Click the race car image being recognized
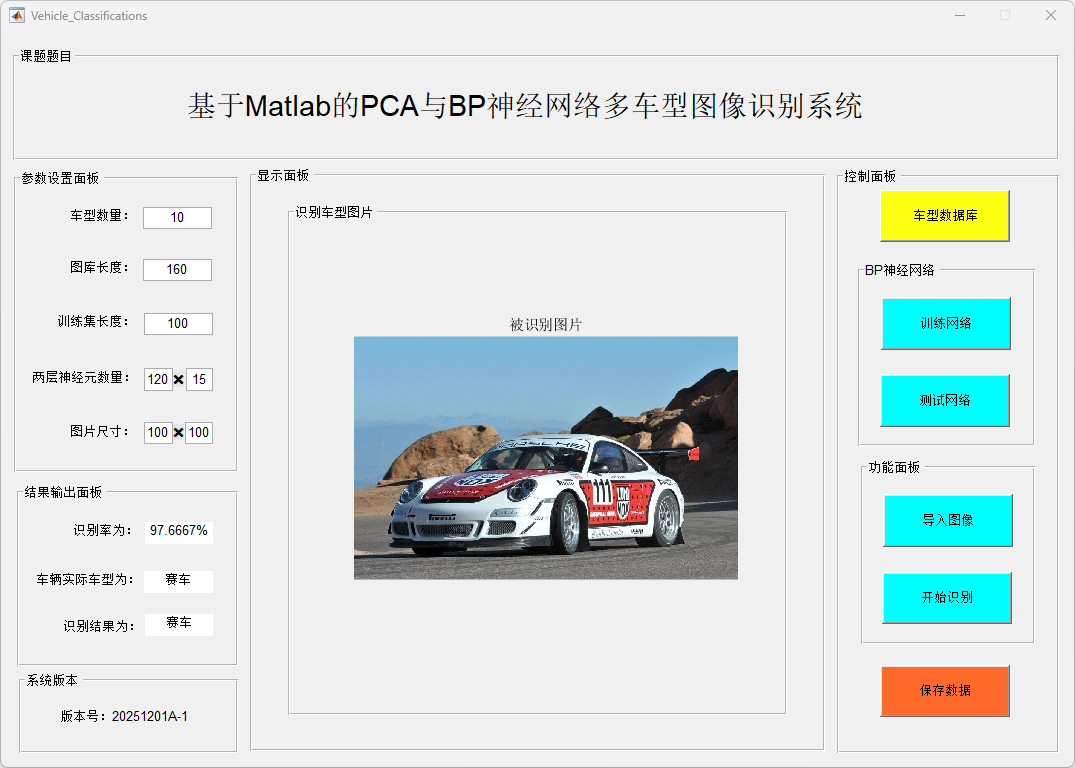 (545, 458)
